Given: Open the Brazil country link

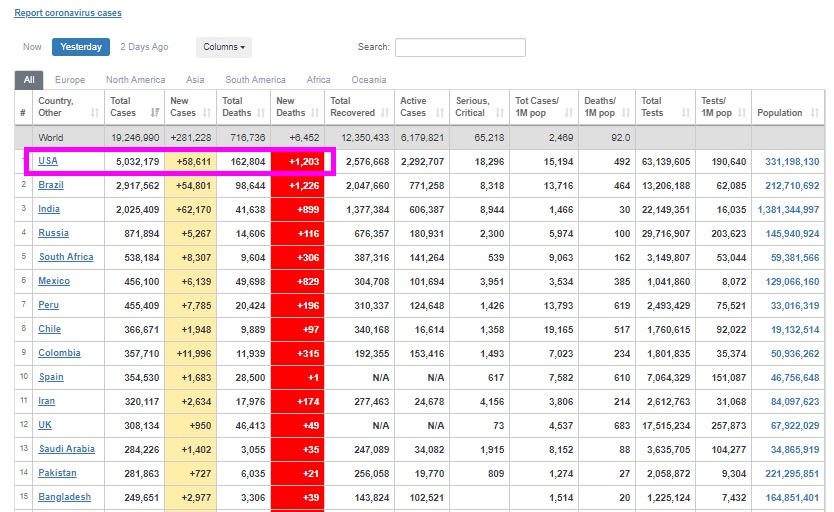Looking at the screenshot, I should coord(51,185).
